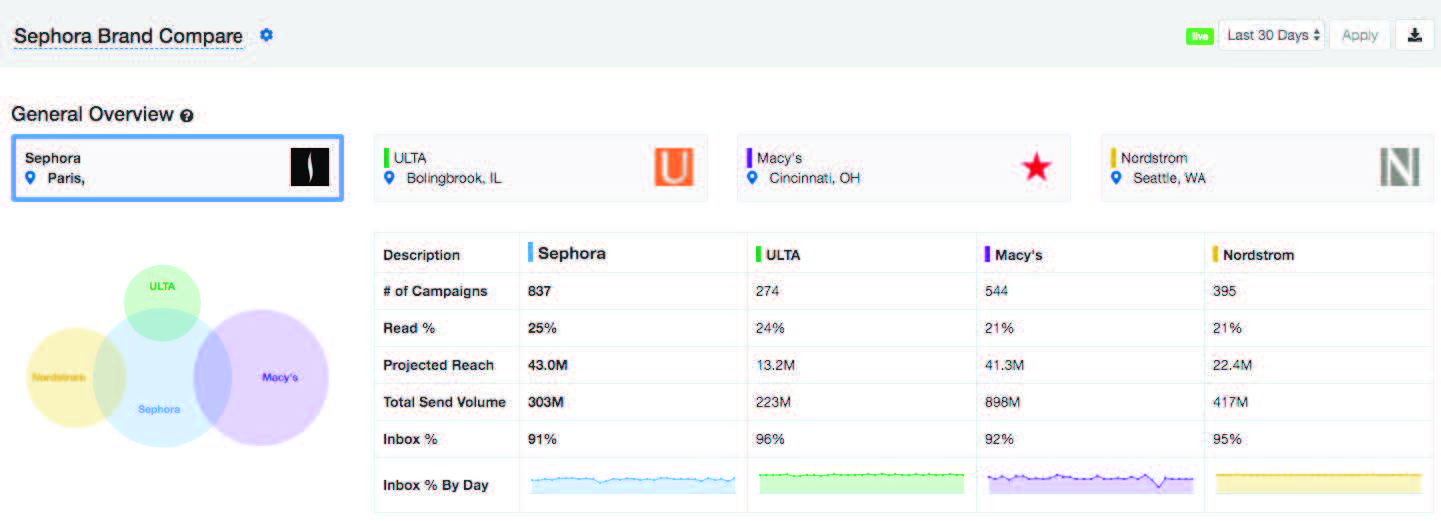Click ULTA's projected reach 13.2M
The width and height of the screenshot is (1441, 521).
point(775,365)
